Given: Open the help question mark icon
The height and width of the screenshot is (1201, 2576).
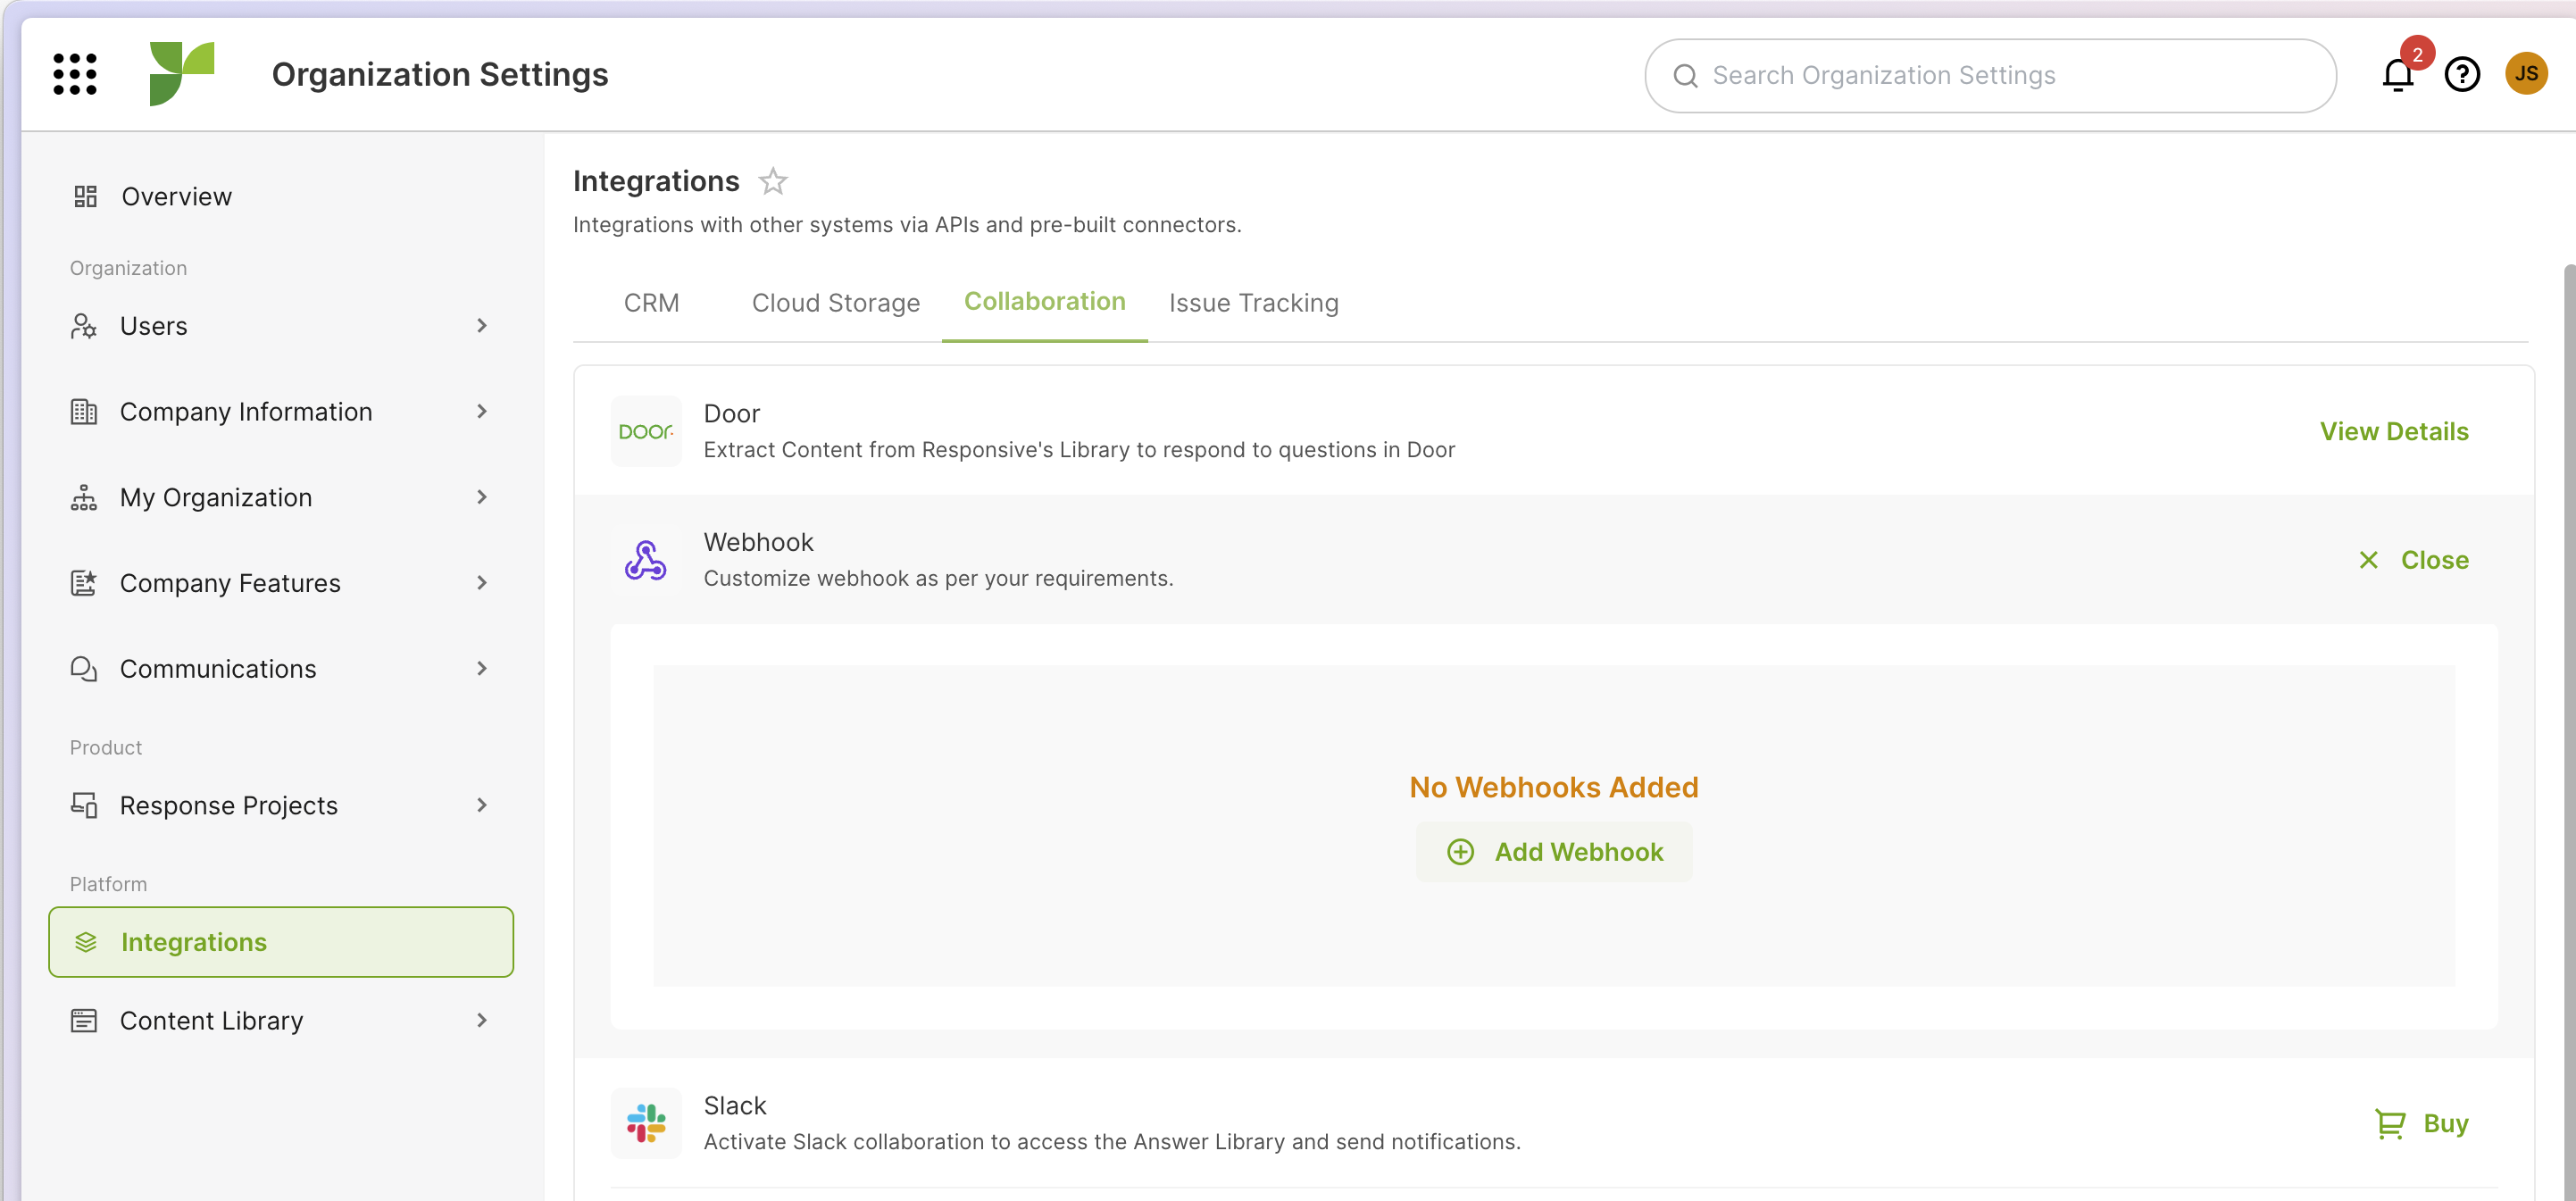Looking at the screenshot, I should tap(2462, 74).
